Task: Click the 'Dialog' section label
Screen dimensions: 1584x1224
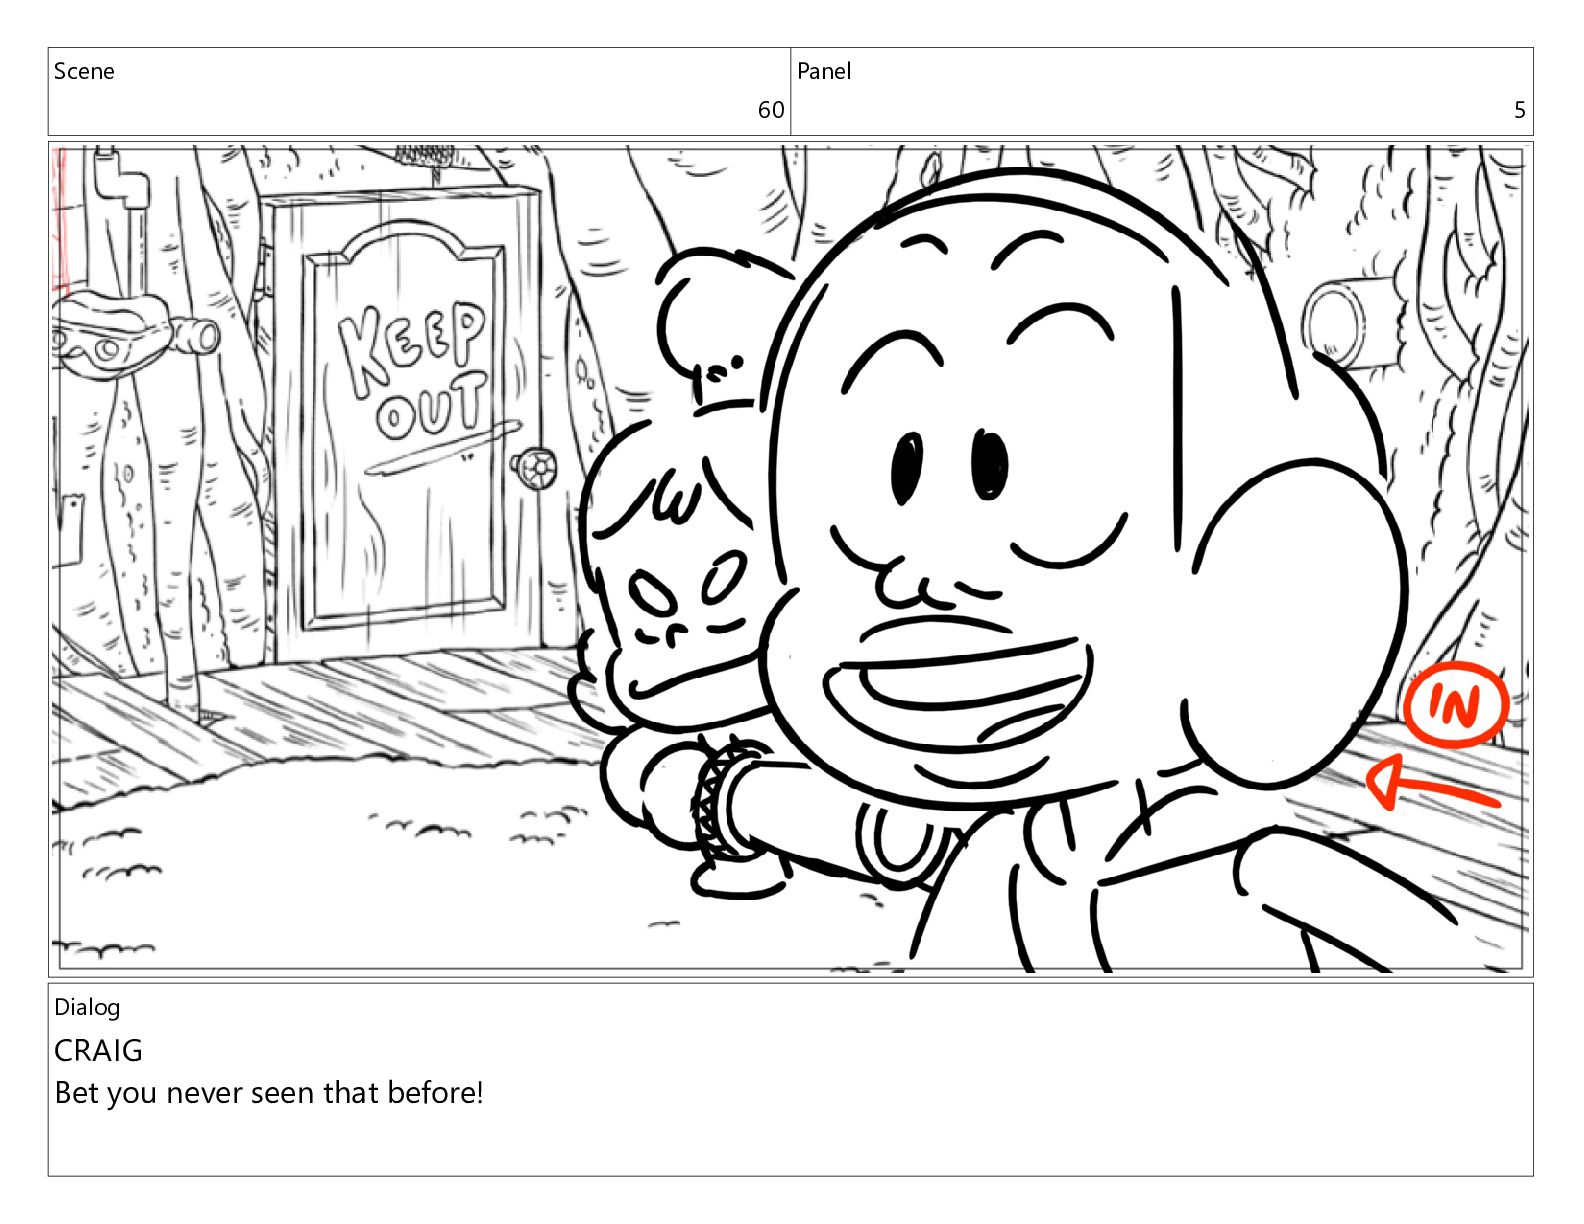Action: [x=87, y=1007]
